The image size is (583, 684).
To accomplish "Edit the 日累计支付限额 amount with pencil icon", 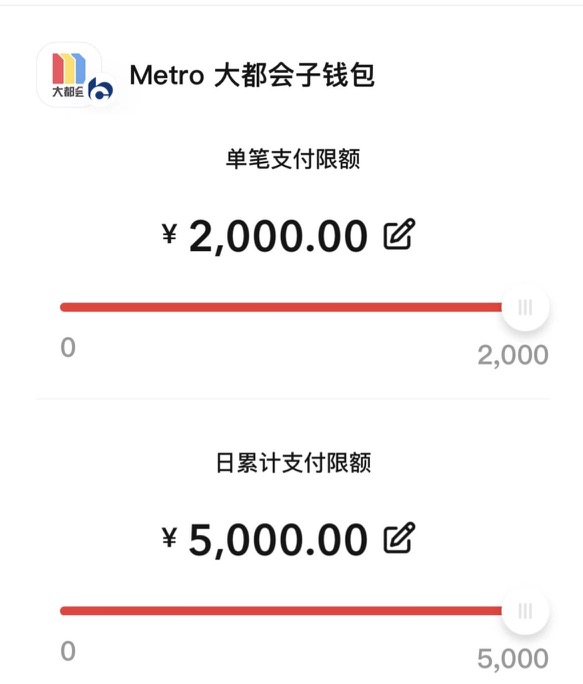I will (x=399, y=538).
